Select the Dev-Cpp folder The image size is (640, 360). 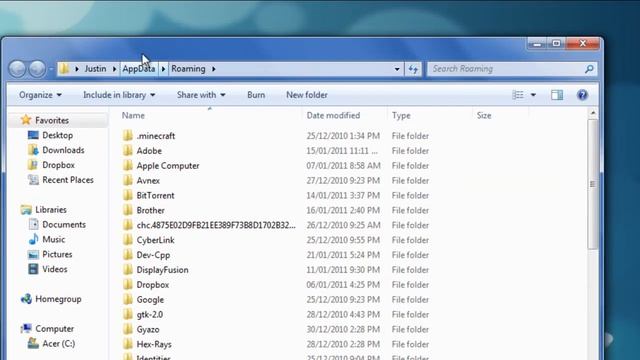153,255
